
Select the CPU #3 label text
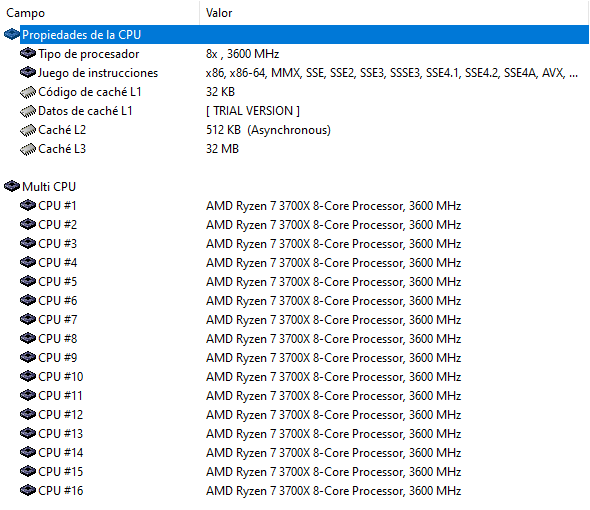tap(57, 244)
